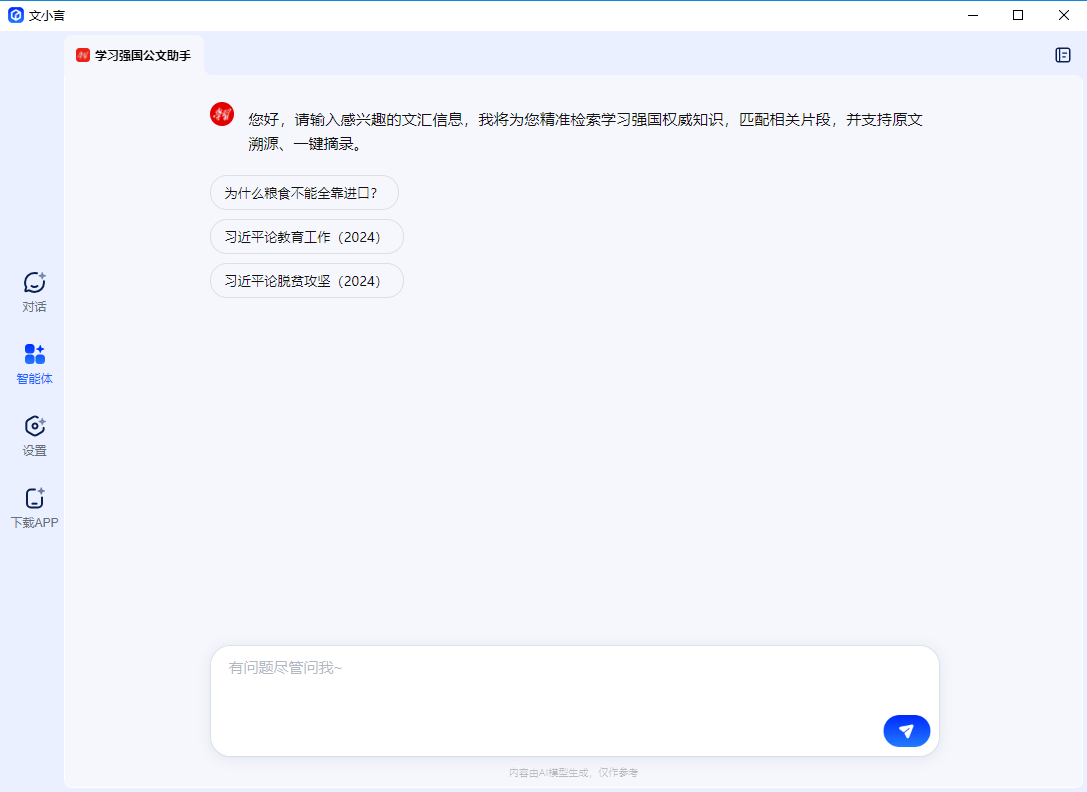Click the AI content disclaimer text
Viewport: 1087px width, 792px height.
click(x=574, y=771)
